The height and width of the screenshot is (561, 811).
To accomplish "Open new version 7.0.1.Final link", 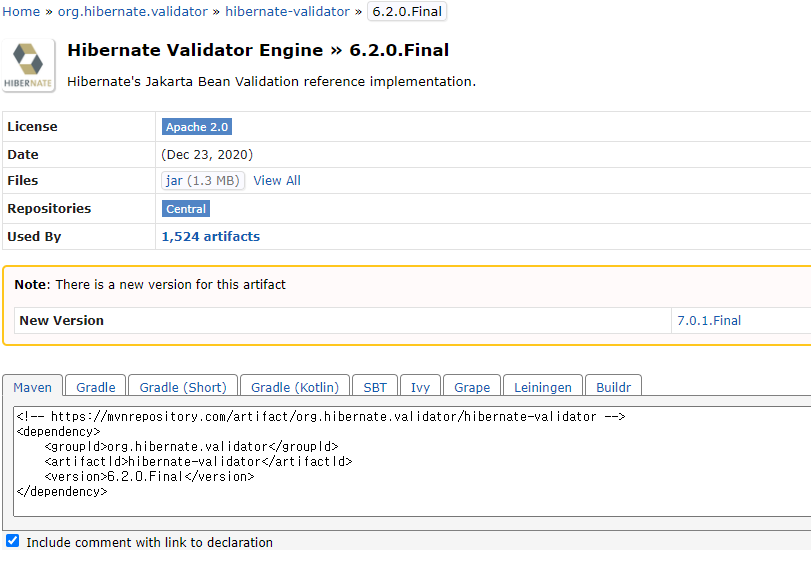I will click(x=709, y=321).
